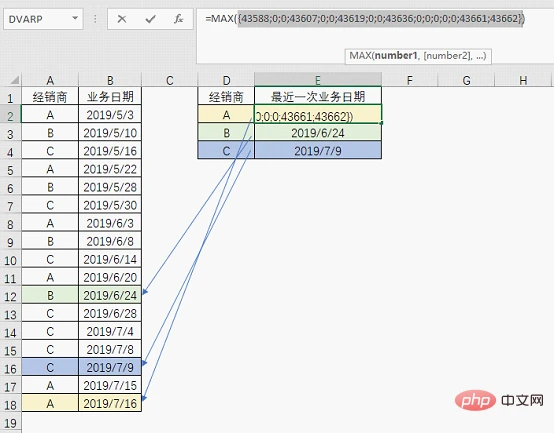This screenshot has height=433, width=554.
Task: Open the Insert Function fx dialog
Action: click(x=178, y=19)
